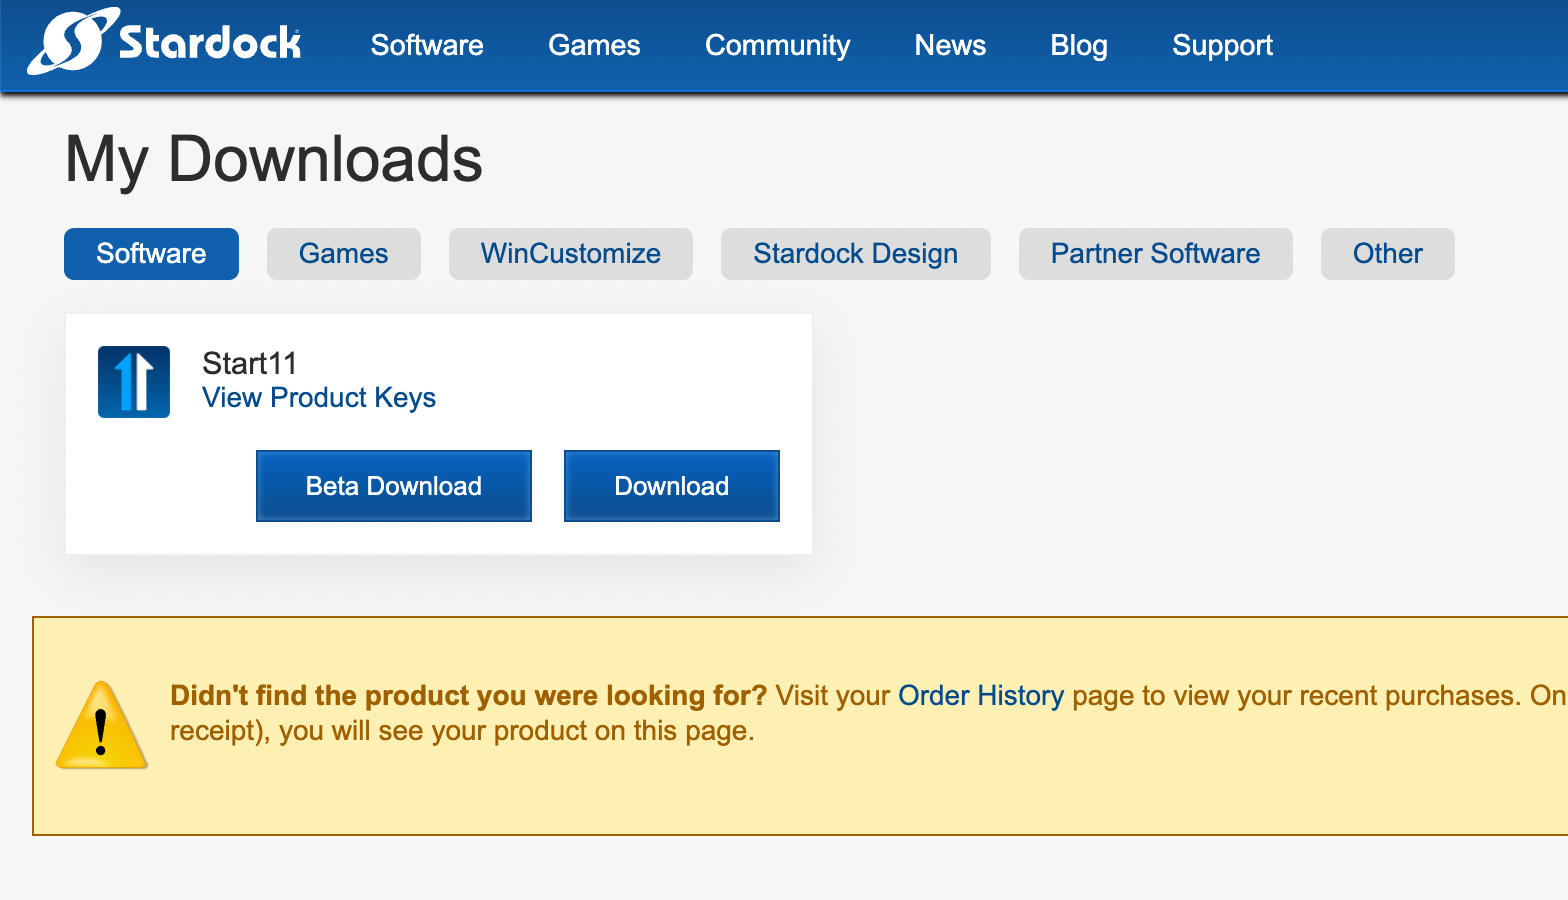Screen dimensions: 1568x900
Task: Switch to the Games downloads tab
Action: click(344, 254)
